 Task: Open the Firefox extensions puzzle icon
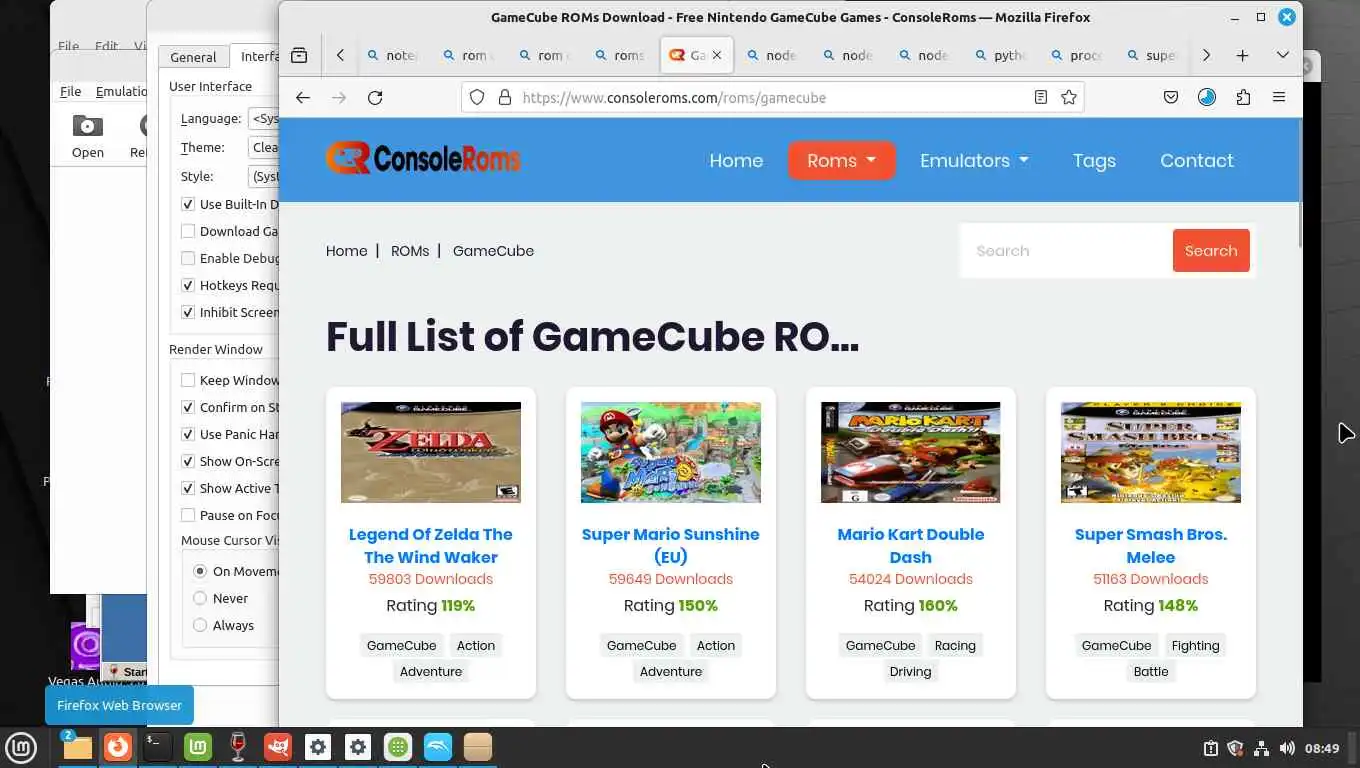tap(1243, 97)
